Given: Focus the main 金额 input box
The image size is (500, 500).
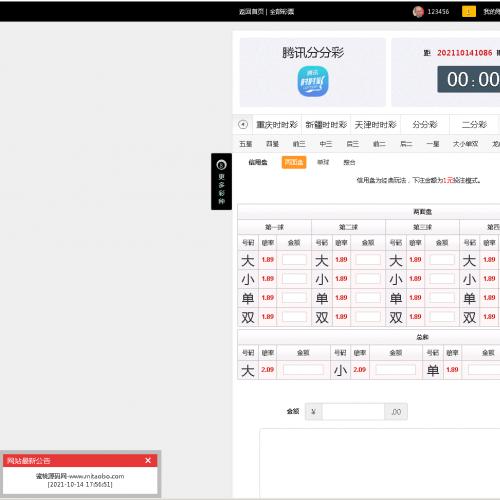Looking at the screenshot, I should pyautogui.click(x=353, y=412).
